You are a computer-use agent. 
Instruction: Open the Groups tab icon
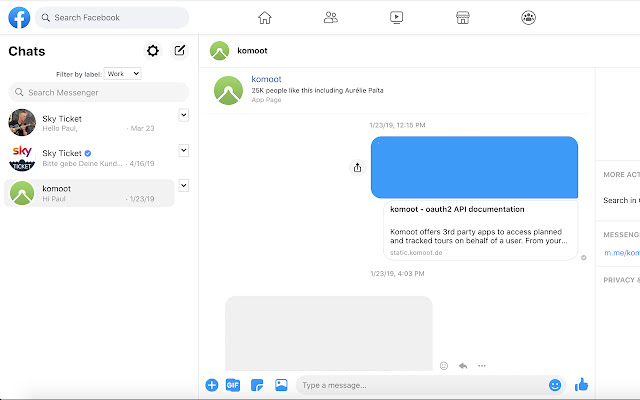point(529,18)
